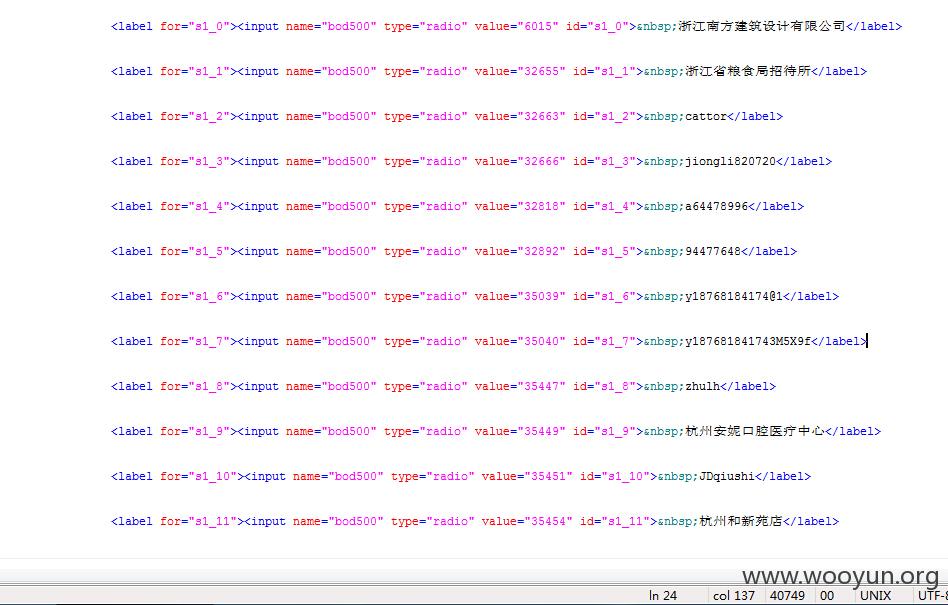The height and width of the screenshot is (605, 948).
Task: Click the id="s1_8" attribute
Action: [605, 387]
